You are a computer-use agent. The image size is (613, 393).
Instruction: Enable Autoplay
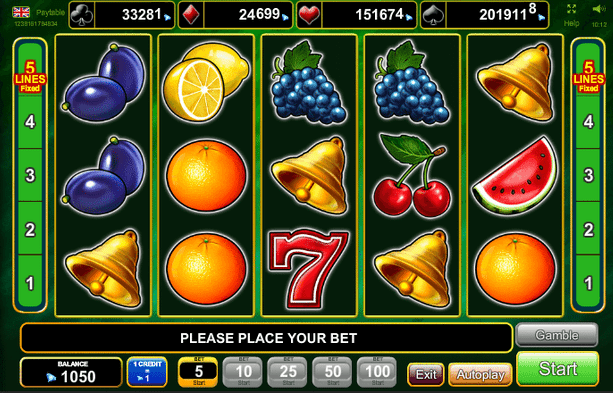point(480,375)
